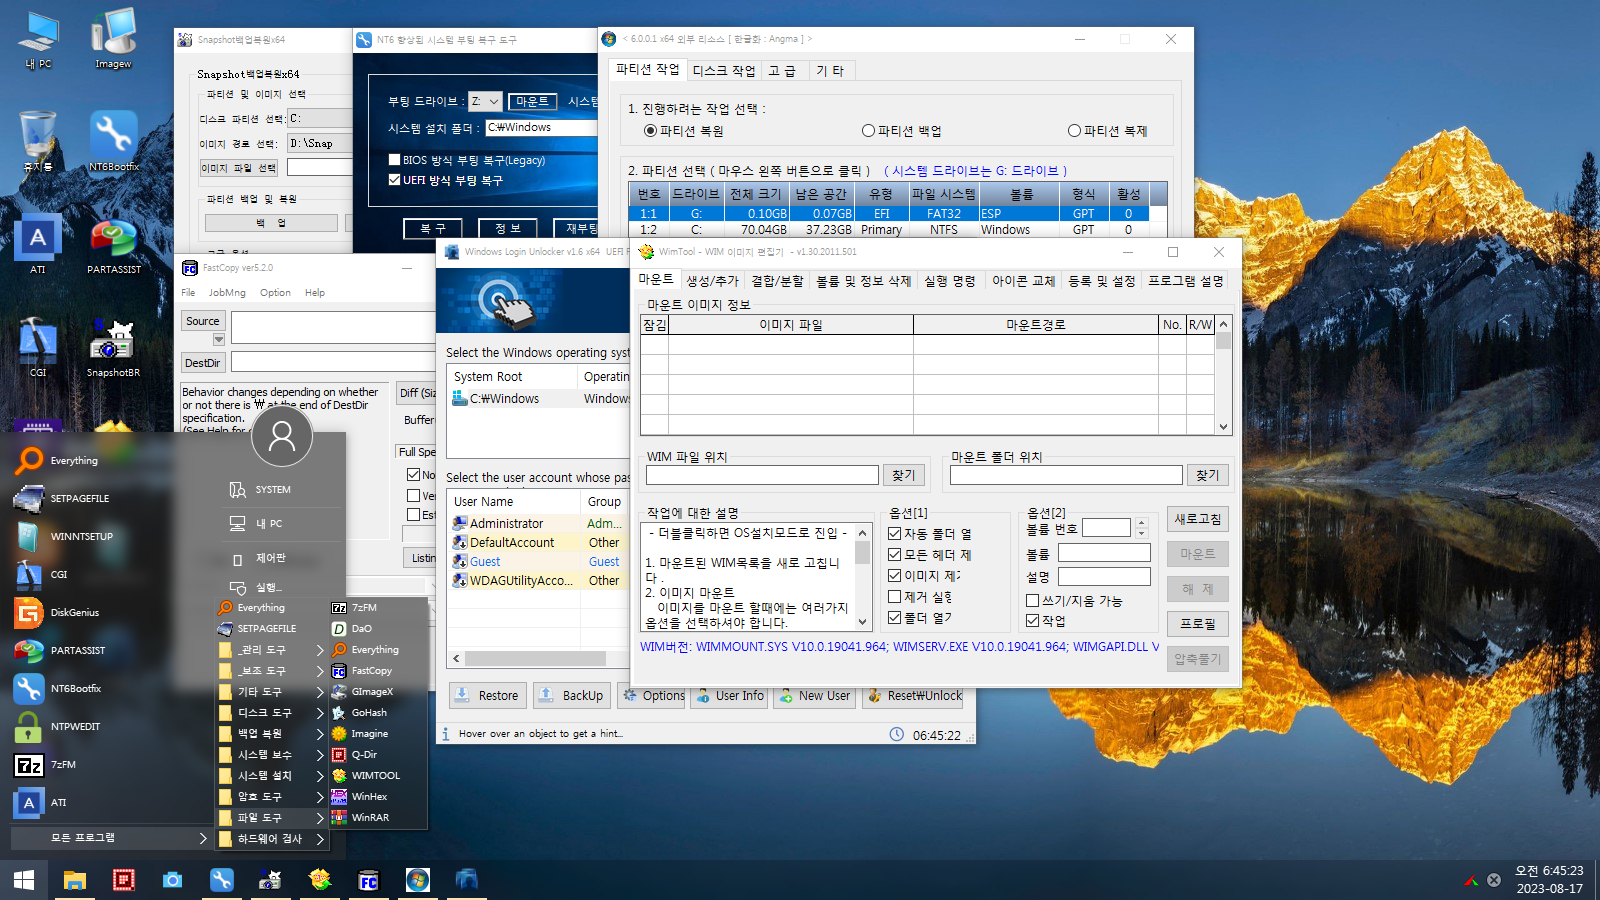Click the 마운트 폴더 위치 input field

(1066, 475)
